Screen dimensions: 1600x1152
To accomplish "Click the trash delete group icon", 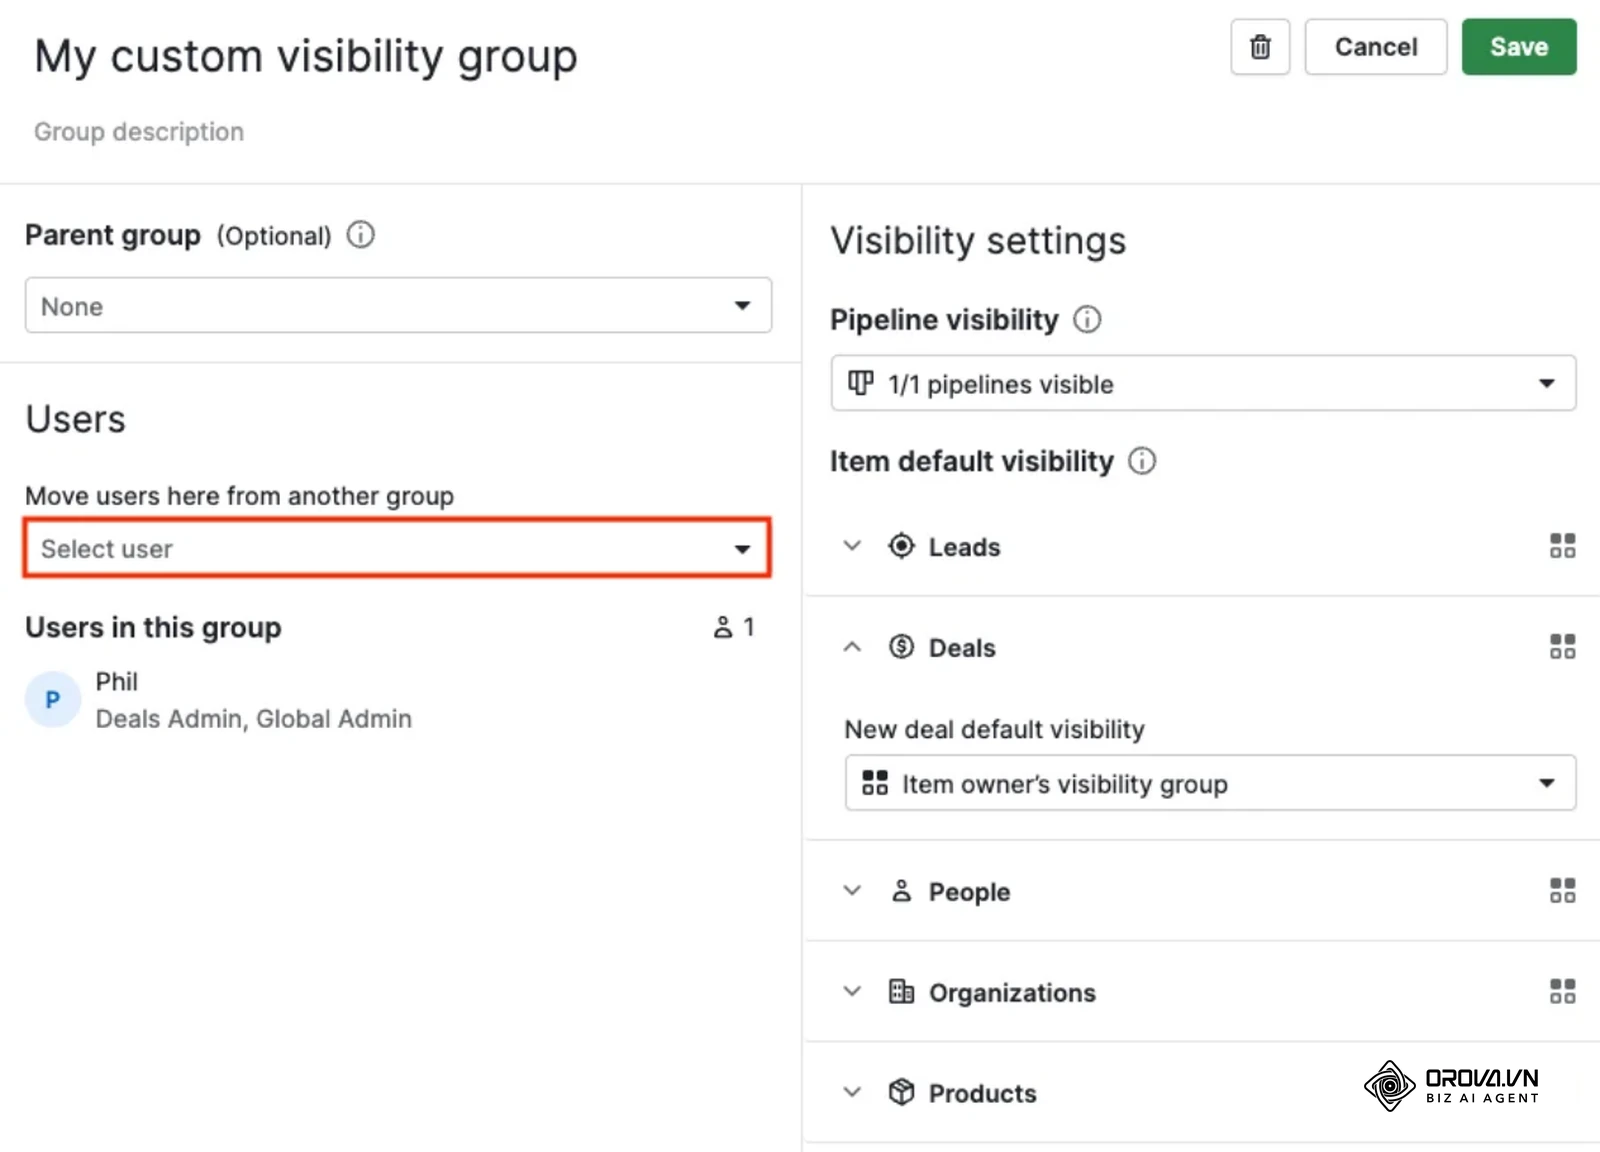I will (1260, 47).
